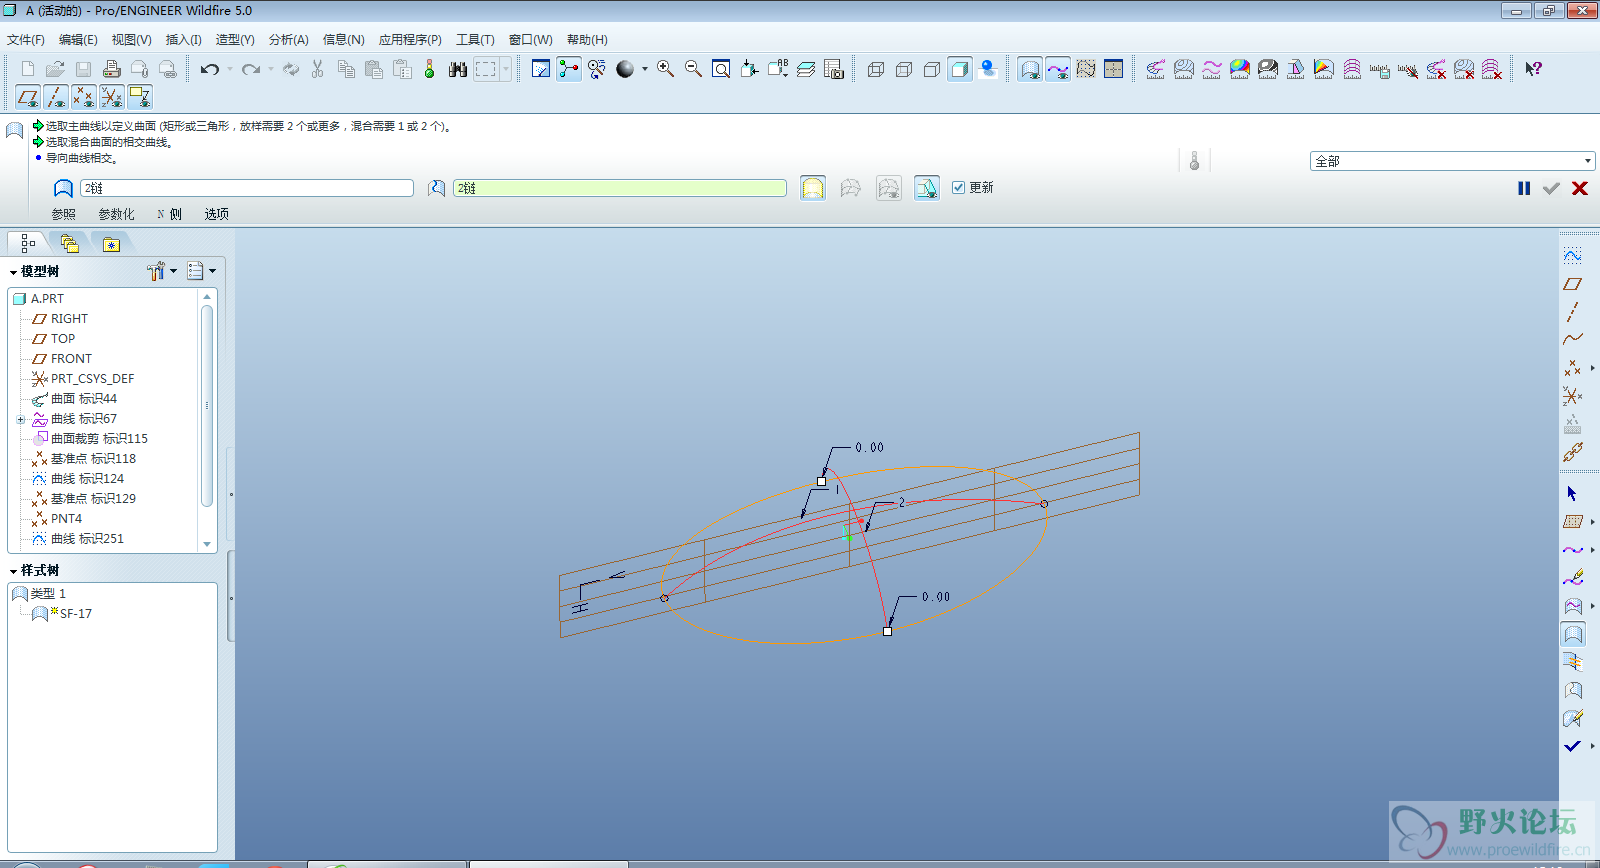Toggle surface display eye icon
Image resolution: width=1600 pixels, height=868 pixels.
point(1030,69)
